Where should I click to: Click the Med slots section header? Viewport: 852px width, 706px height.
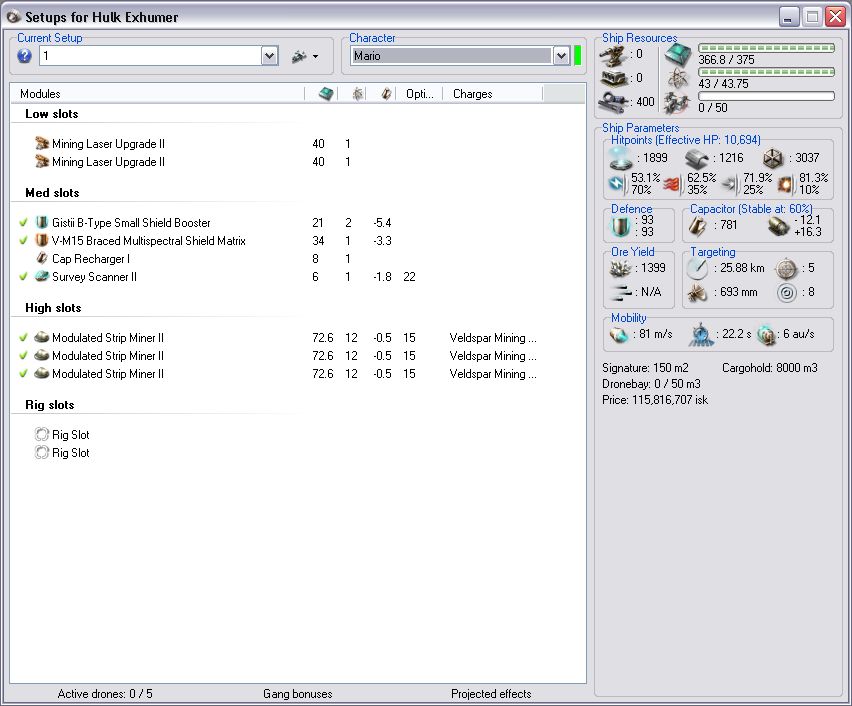52,193
